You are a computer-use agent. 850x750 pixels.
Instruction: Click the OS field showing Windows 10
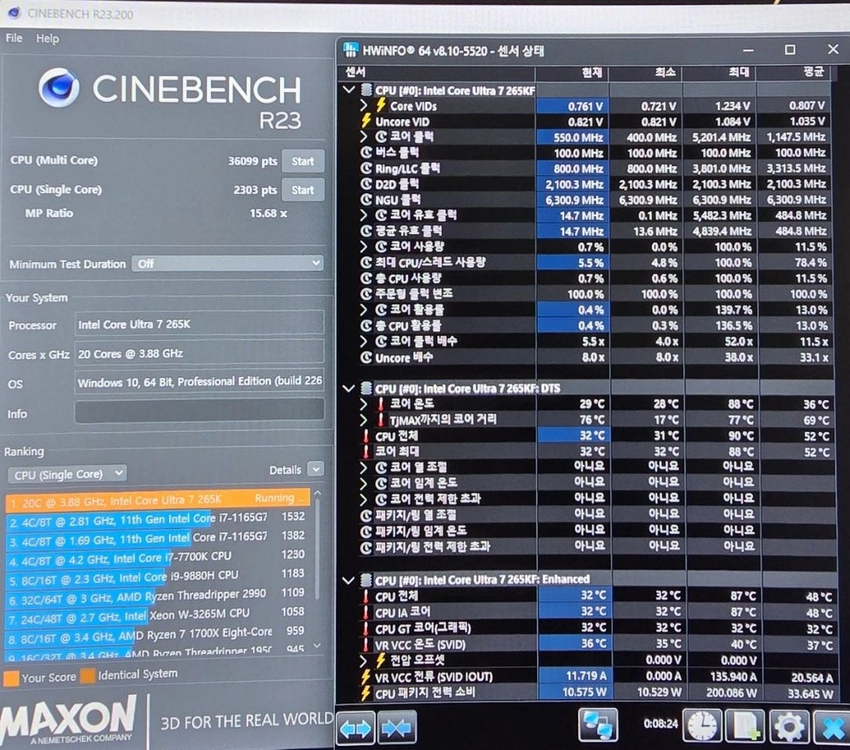click(x=199, y=382)
